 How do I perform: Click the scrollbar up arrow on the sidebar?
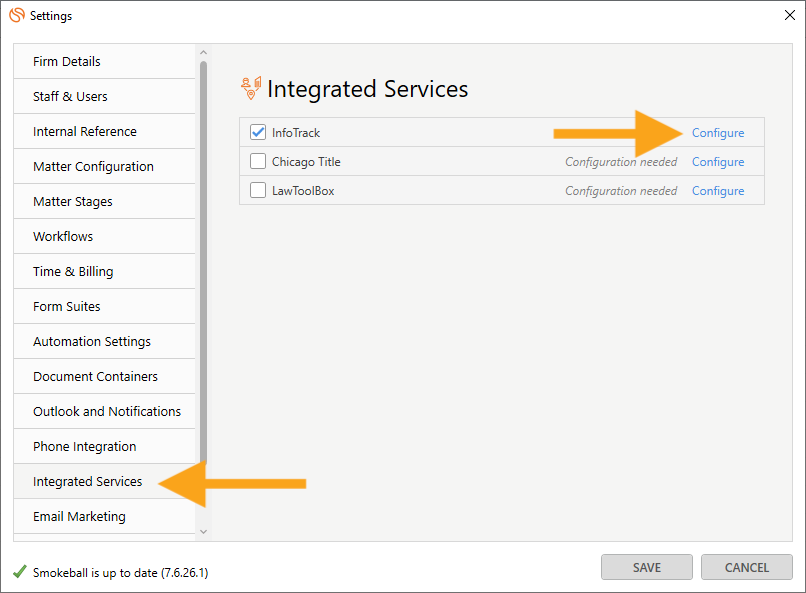203,50
